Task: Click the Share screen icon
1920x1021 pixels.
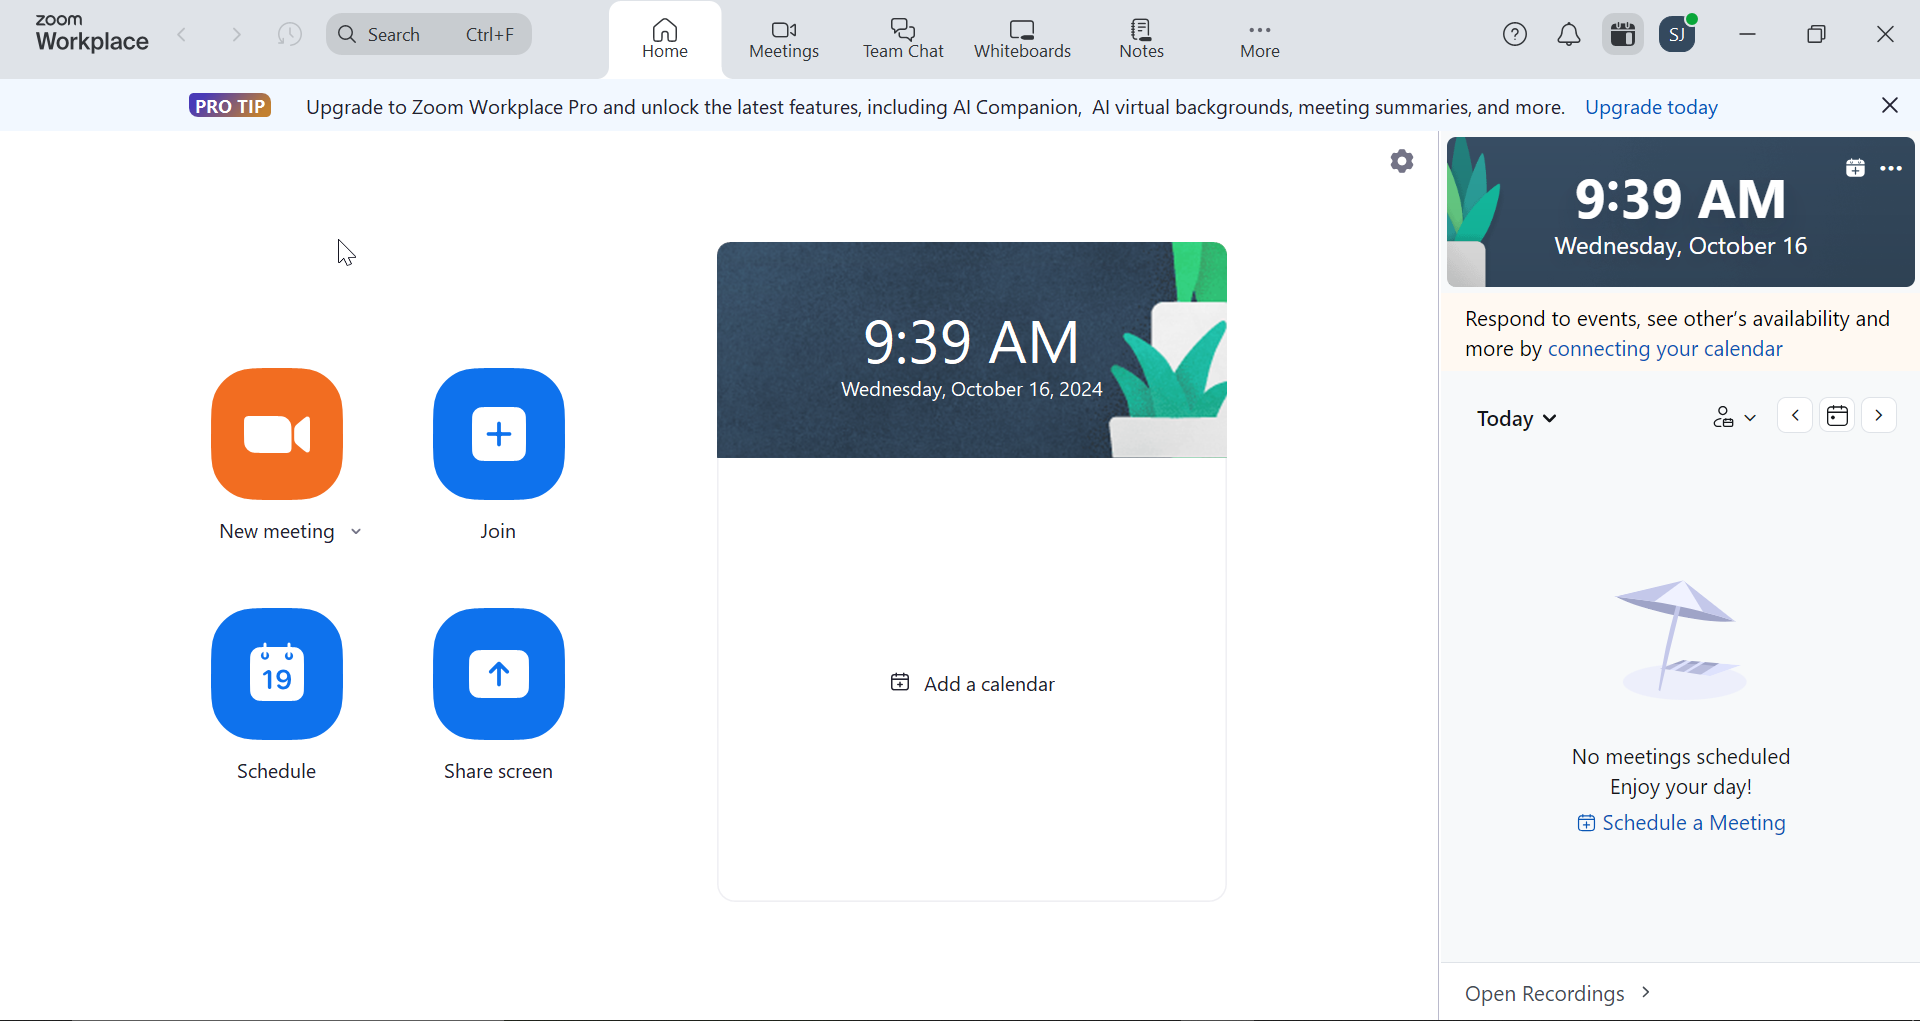Action: [x=498, y=674]
